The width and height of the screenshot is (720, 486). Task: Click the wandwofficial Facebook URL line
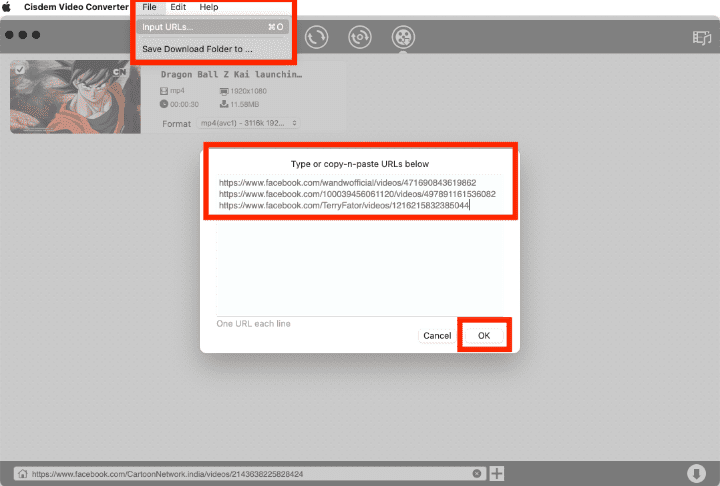tap(348, 183)
